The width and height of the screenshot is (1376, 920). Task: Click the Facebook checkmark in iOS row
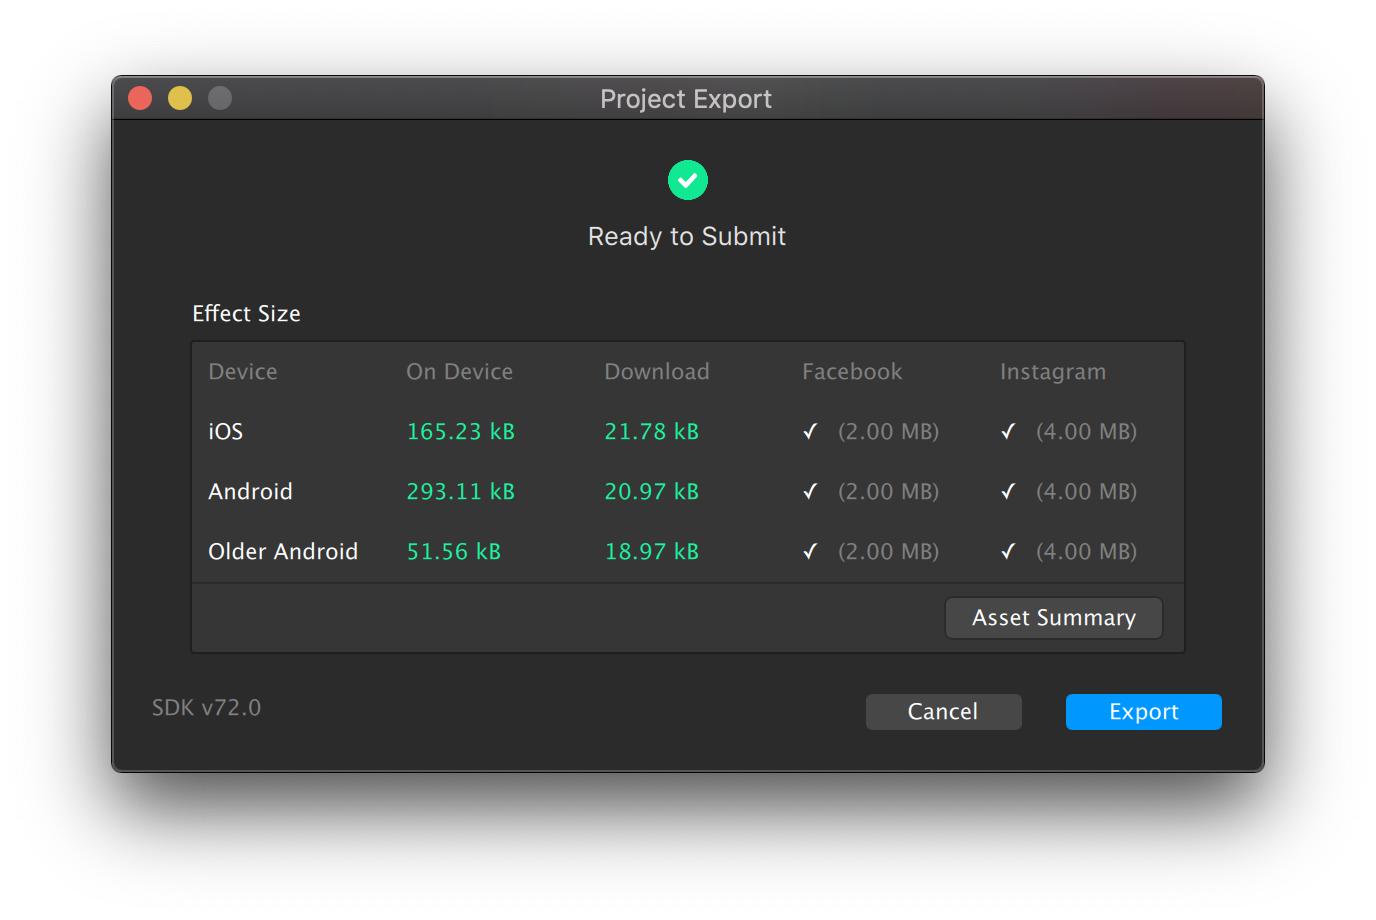click(810, 431)
